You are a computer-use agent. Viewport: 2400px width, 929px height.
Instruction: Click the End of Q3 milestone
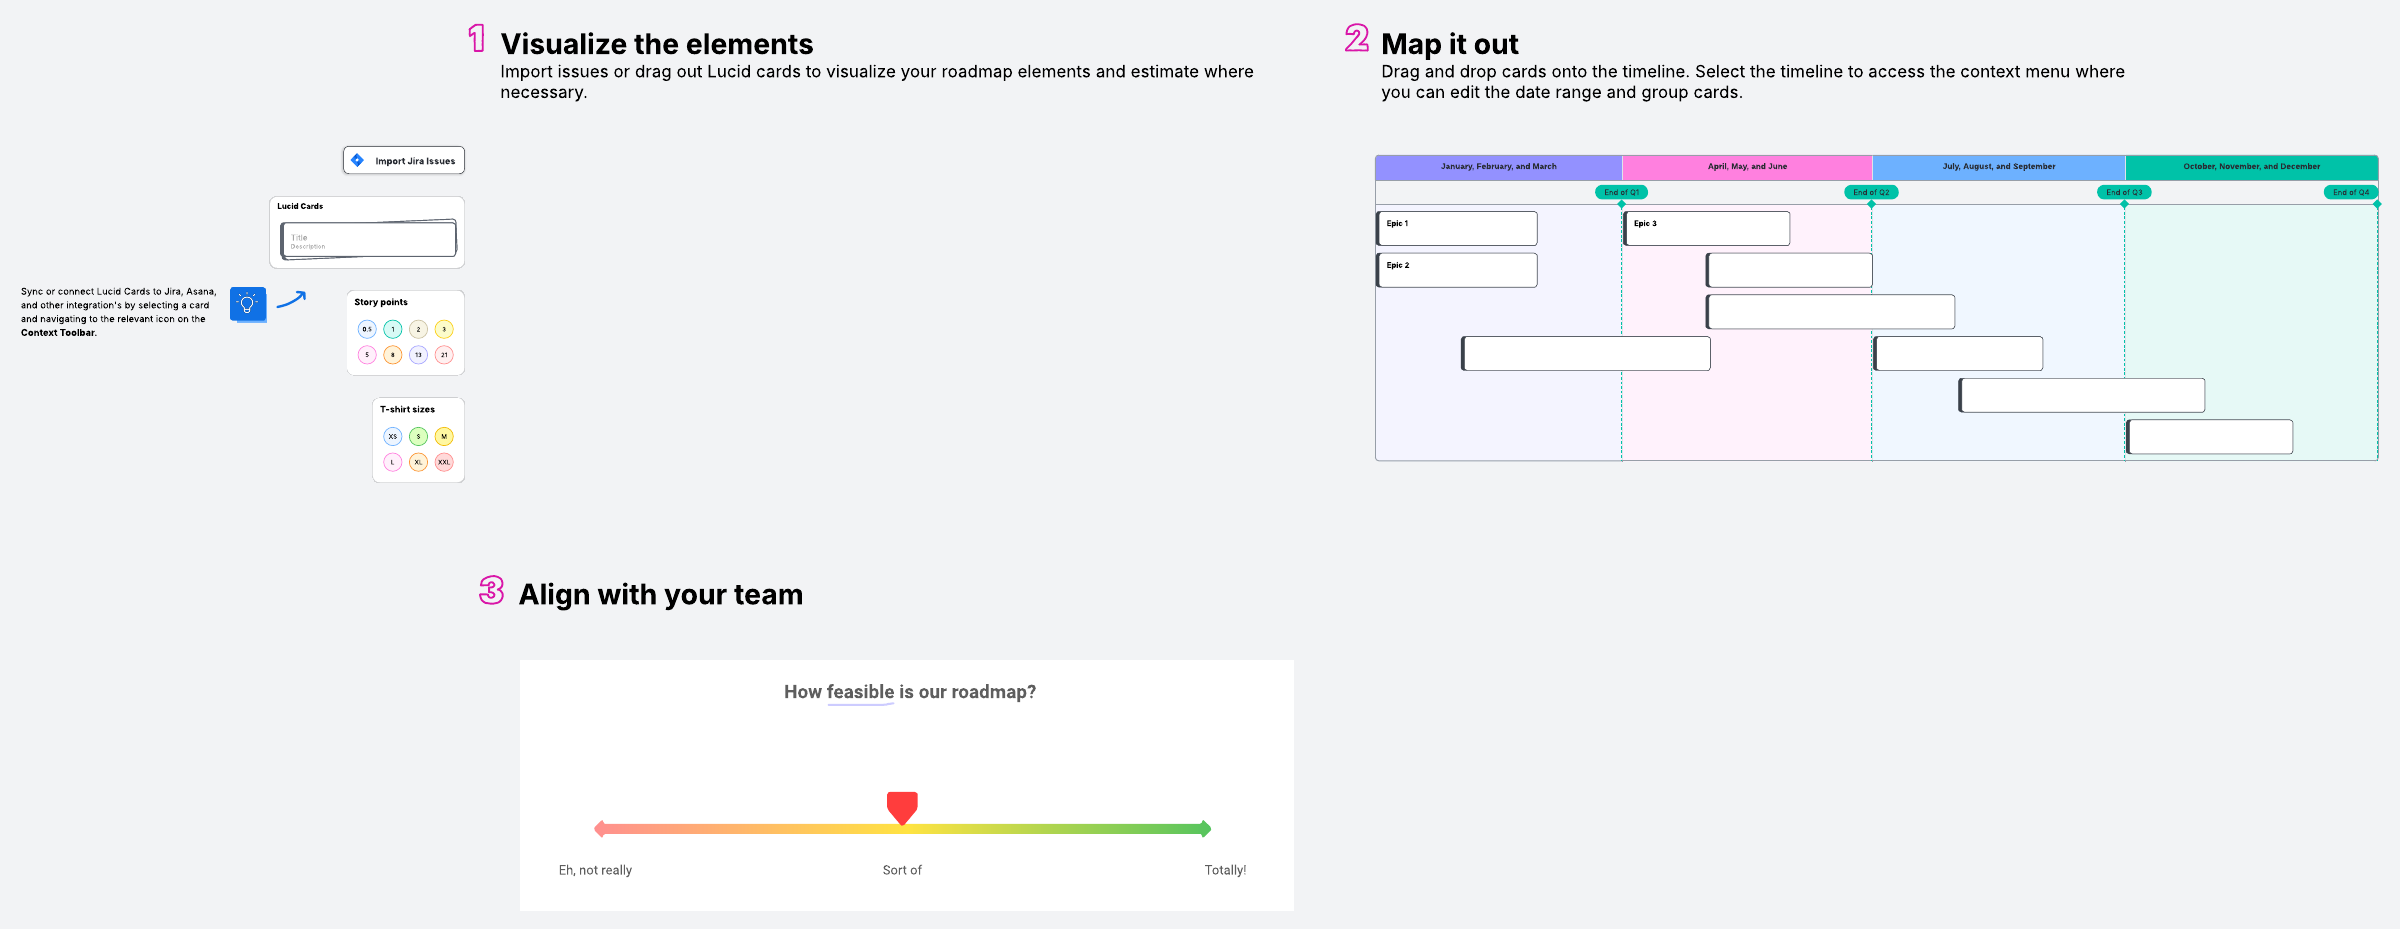click(x=2124, y=192)
